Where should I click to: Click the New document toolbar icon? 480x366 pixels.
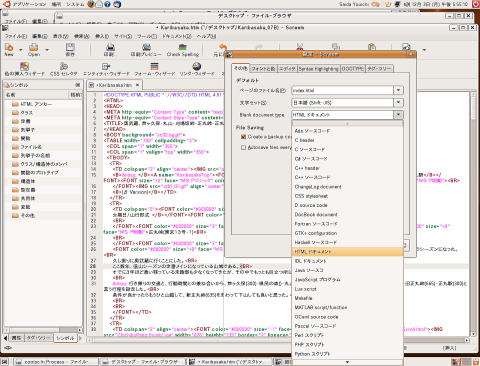pos(9,49)
